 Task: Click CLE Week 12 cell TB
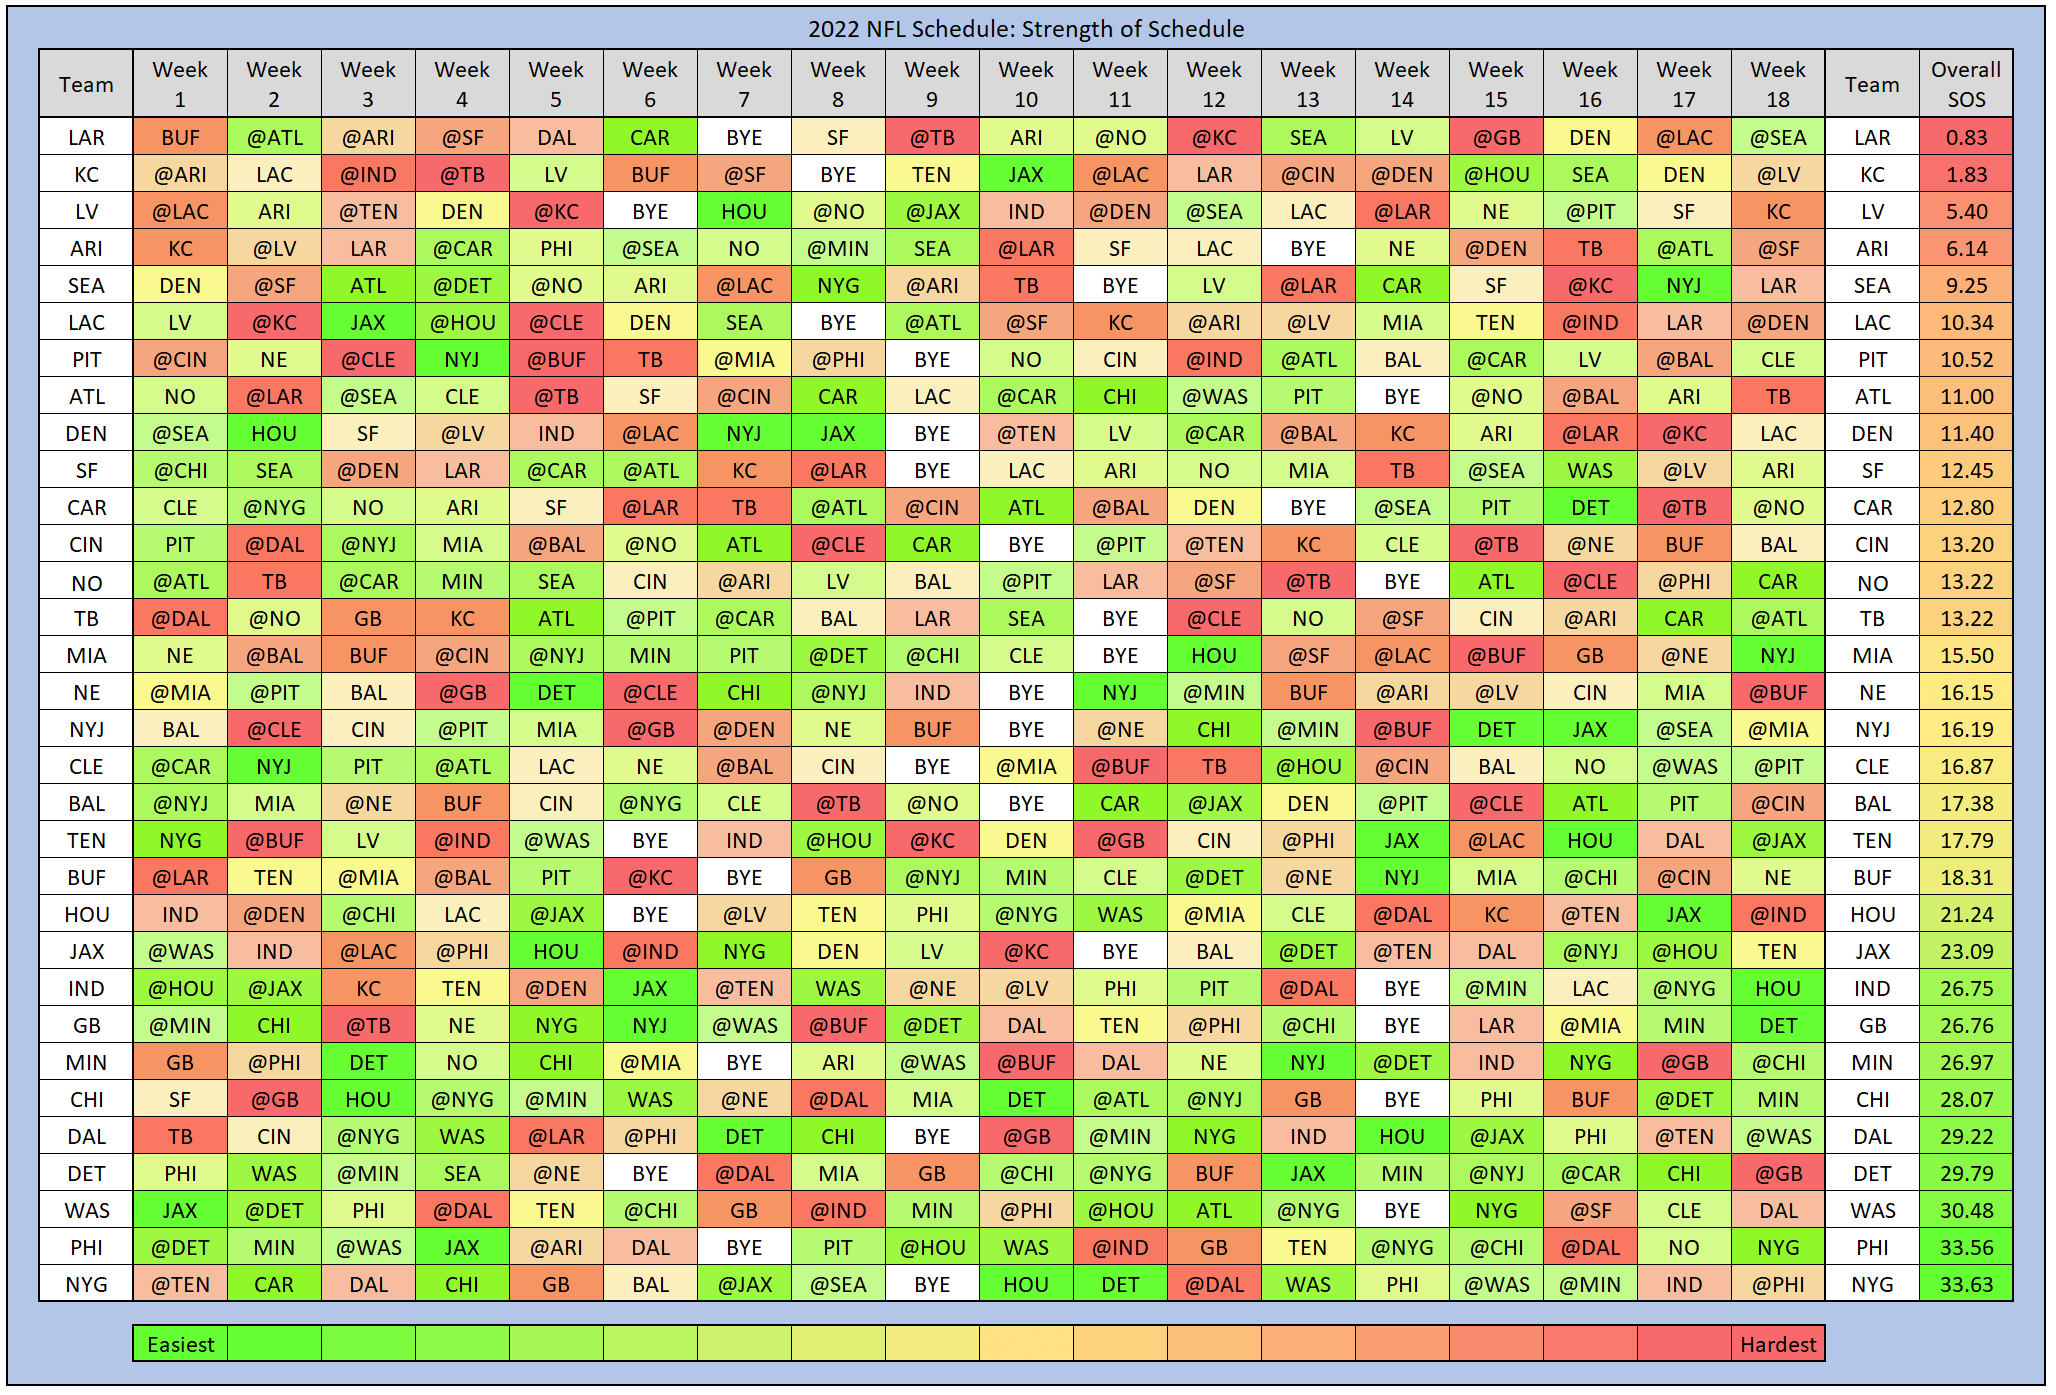pos(1214,766)
